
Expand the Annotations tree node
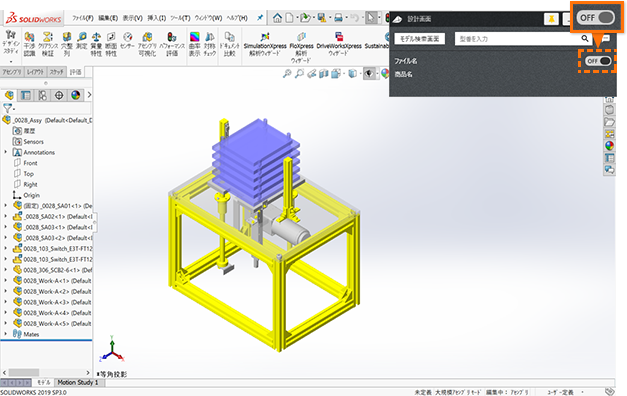(6, 152)
